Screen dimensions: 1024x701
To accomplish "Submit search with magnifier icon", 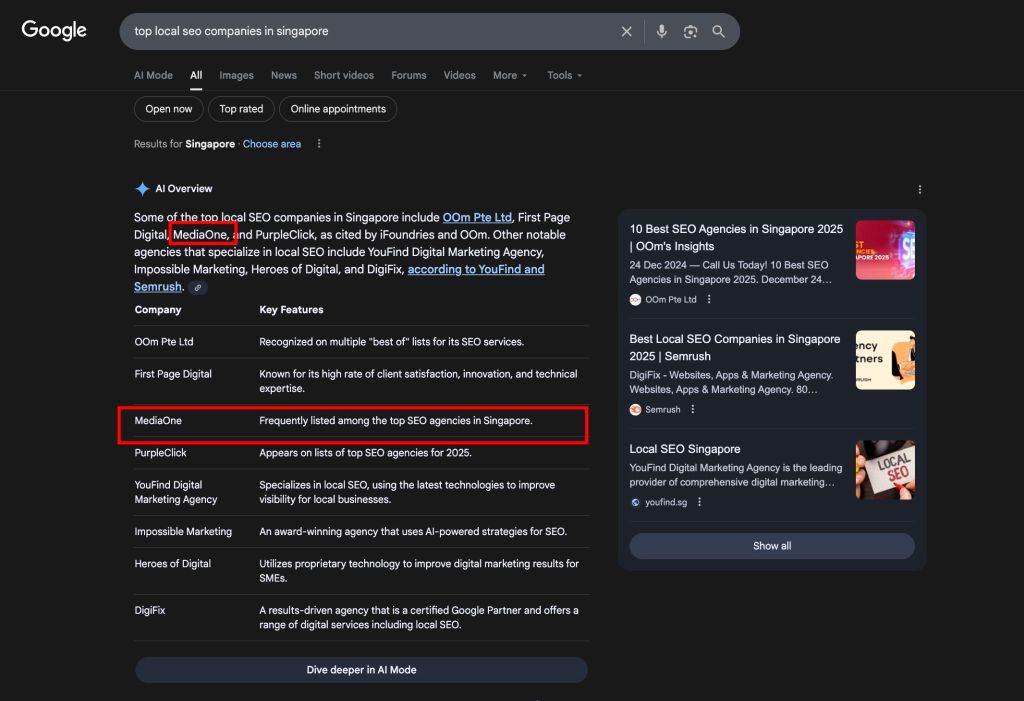I will pyautogui.click(x=718, y=31).
